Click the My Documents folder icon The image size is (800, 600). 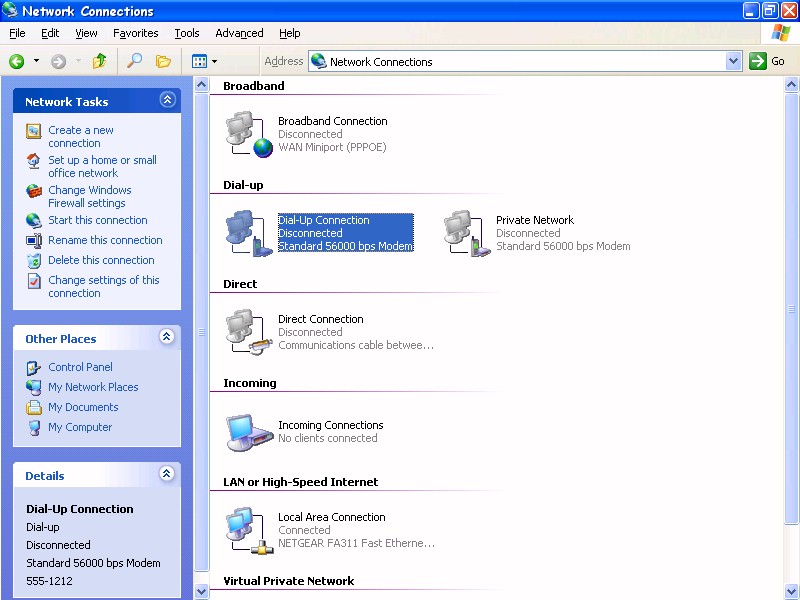(x=34, y=407)
